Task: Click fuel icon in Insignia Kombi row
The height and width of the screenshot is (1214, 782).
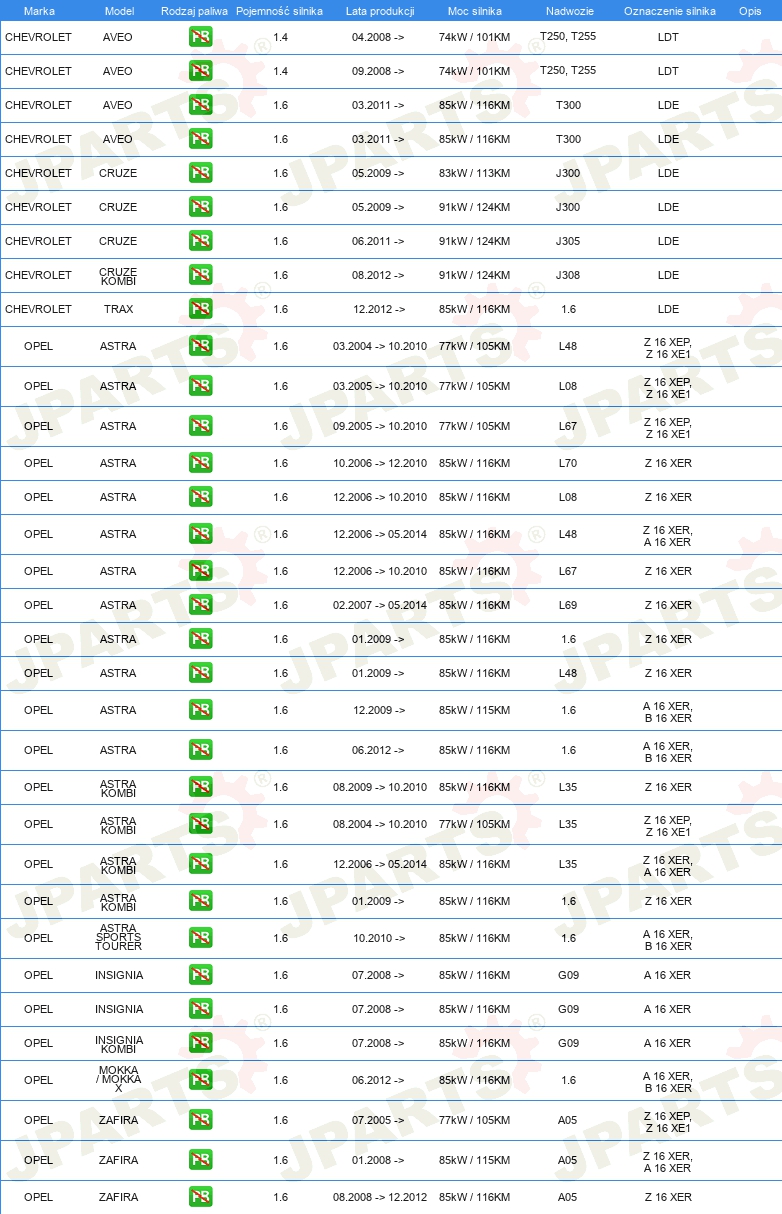Action: coord(200,1043)
